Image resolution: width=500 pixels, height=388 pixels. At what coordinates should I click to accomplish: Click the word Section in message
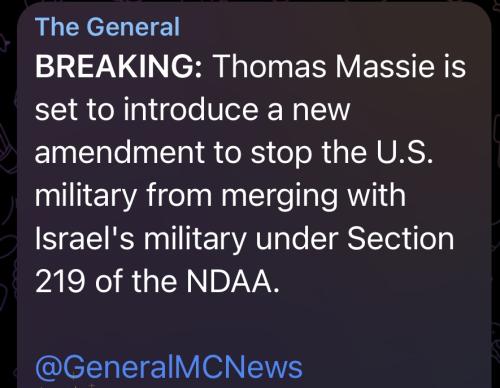[x=400, y=239]
